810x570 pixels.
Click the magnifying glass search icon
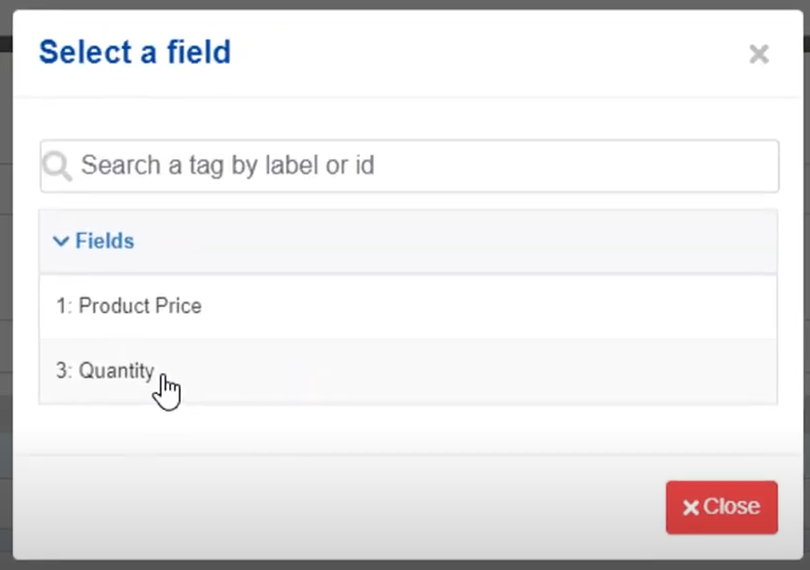(x=57, y=166)
